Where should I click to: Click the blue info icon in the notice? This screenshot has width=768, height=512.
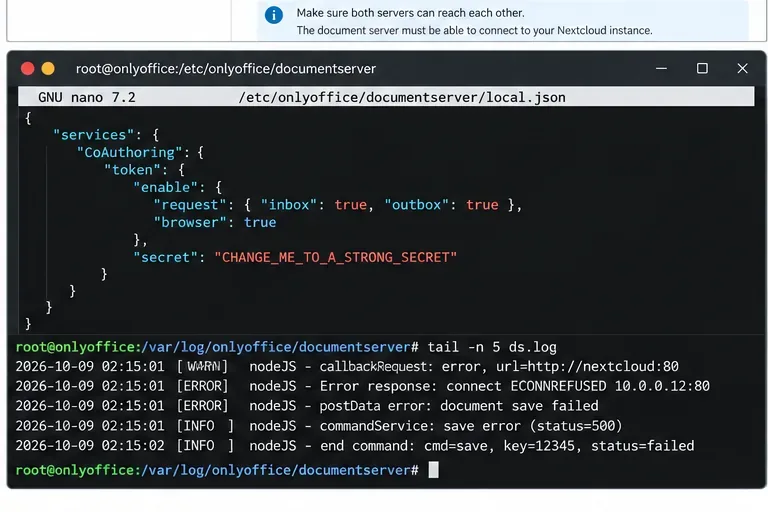coord(274,15)
